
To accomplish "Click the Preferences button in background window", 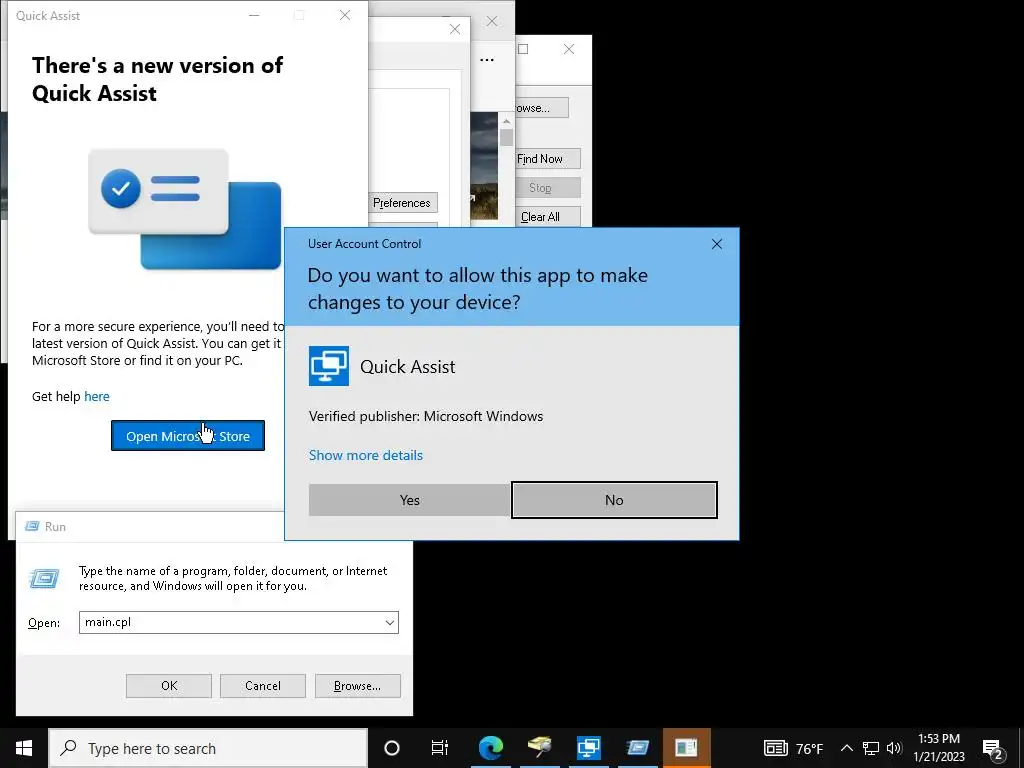I will (x=402, y=203).
